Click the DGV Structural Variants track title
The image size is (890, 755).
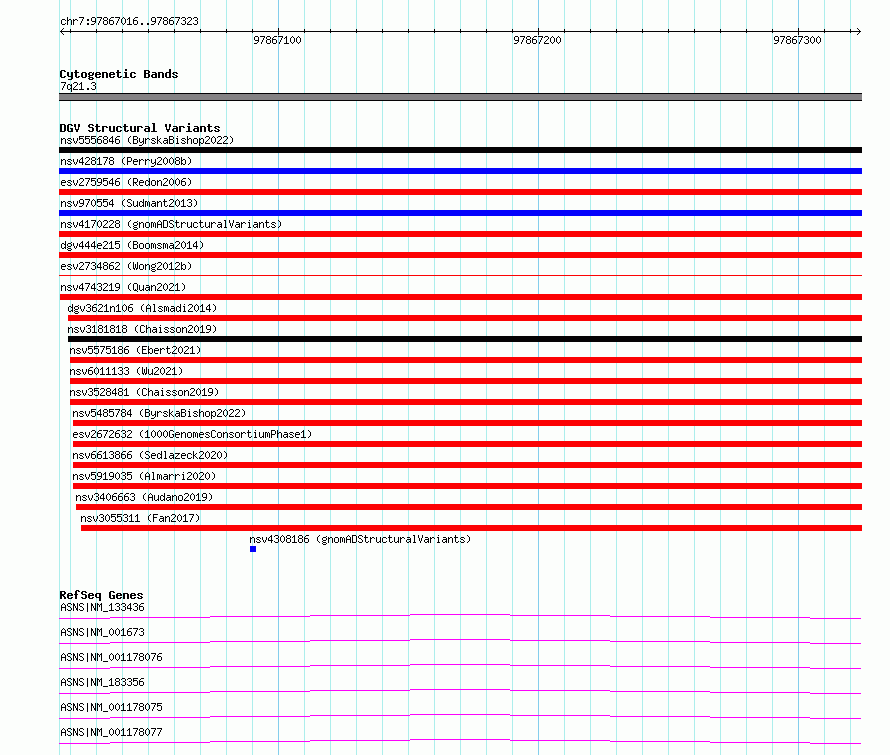[x=140, y=128]
